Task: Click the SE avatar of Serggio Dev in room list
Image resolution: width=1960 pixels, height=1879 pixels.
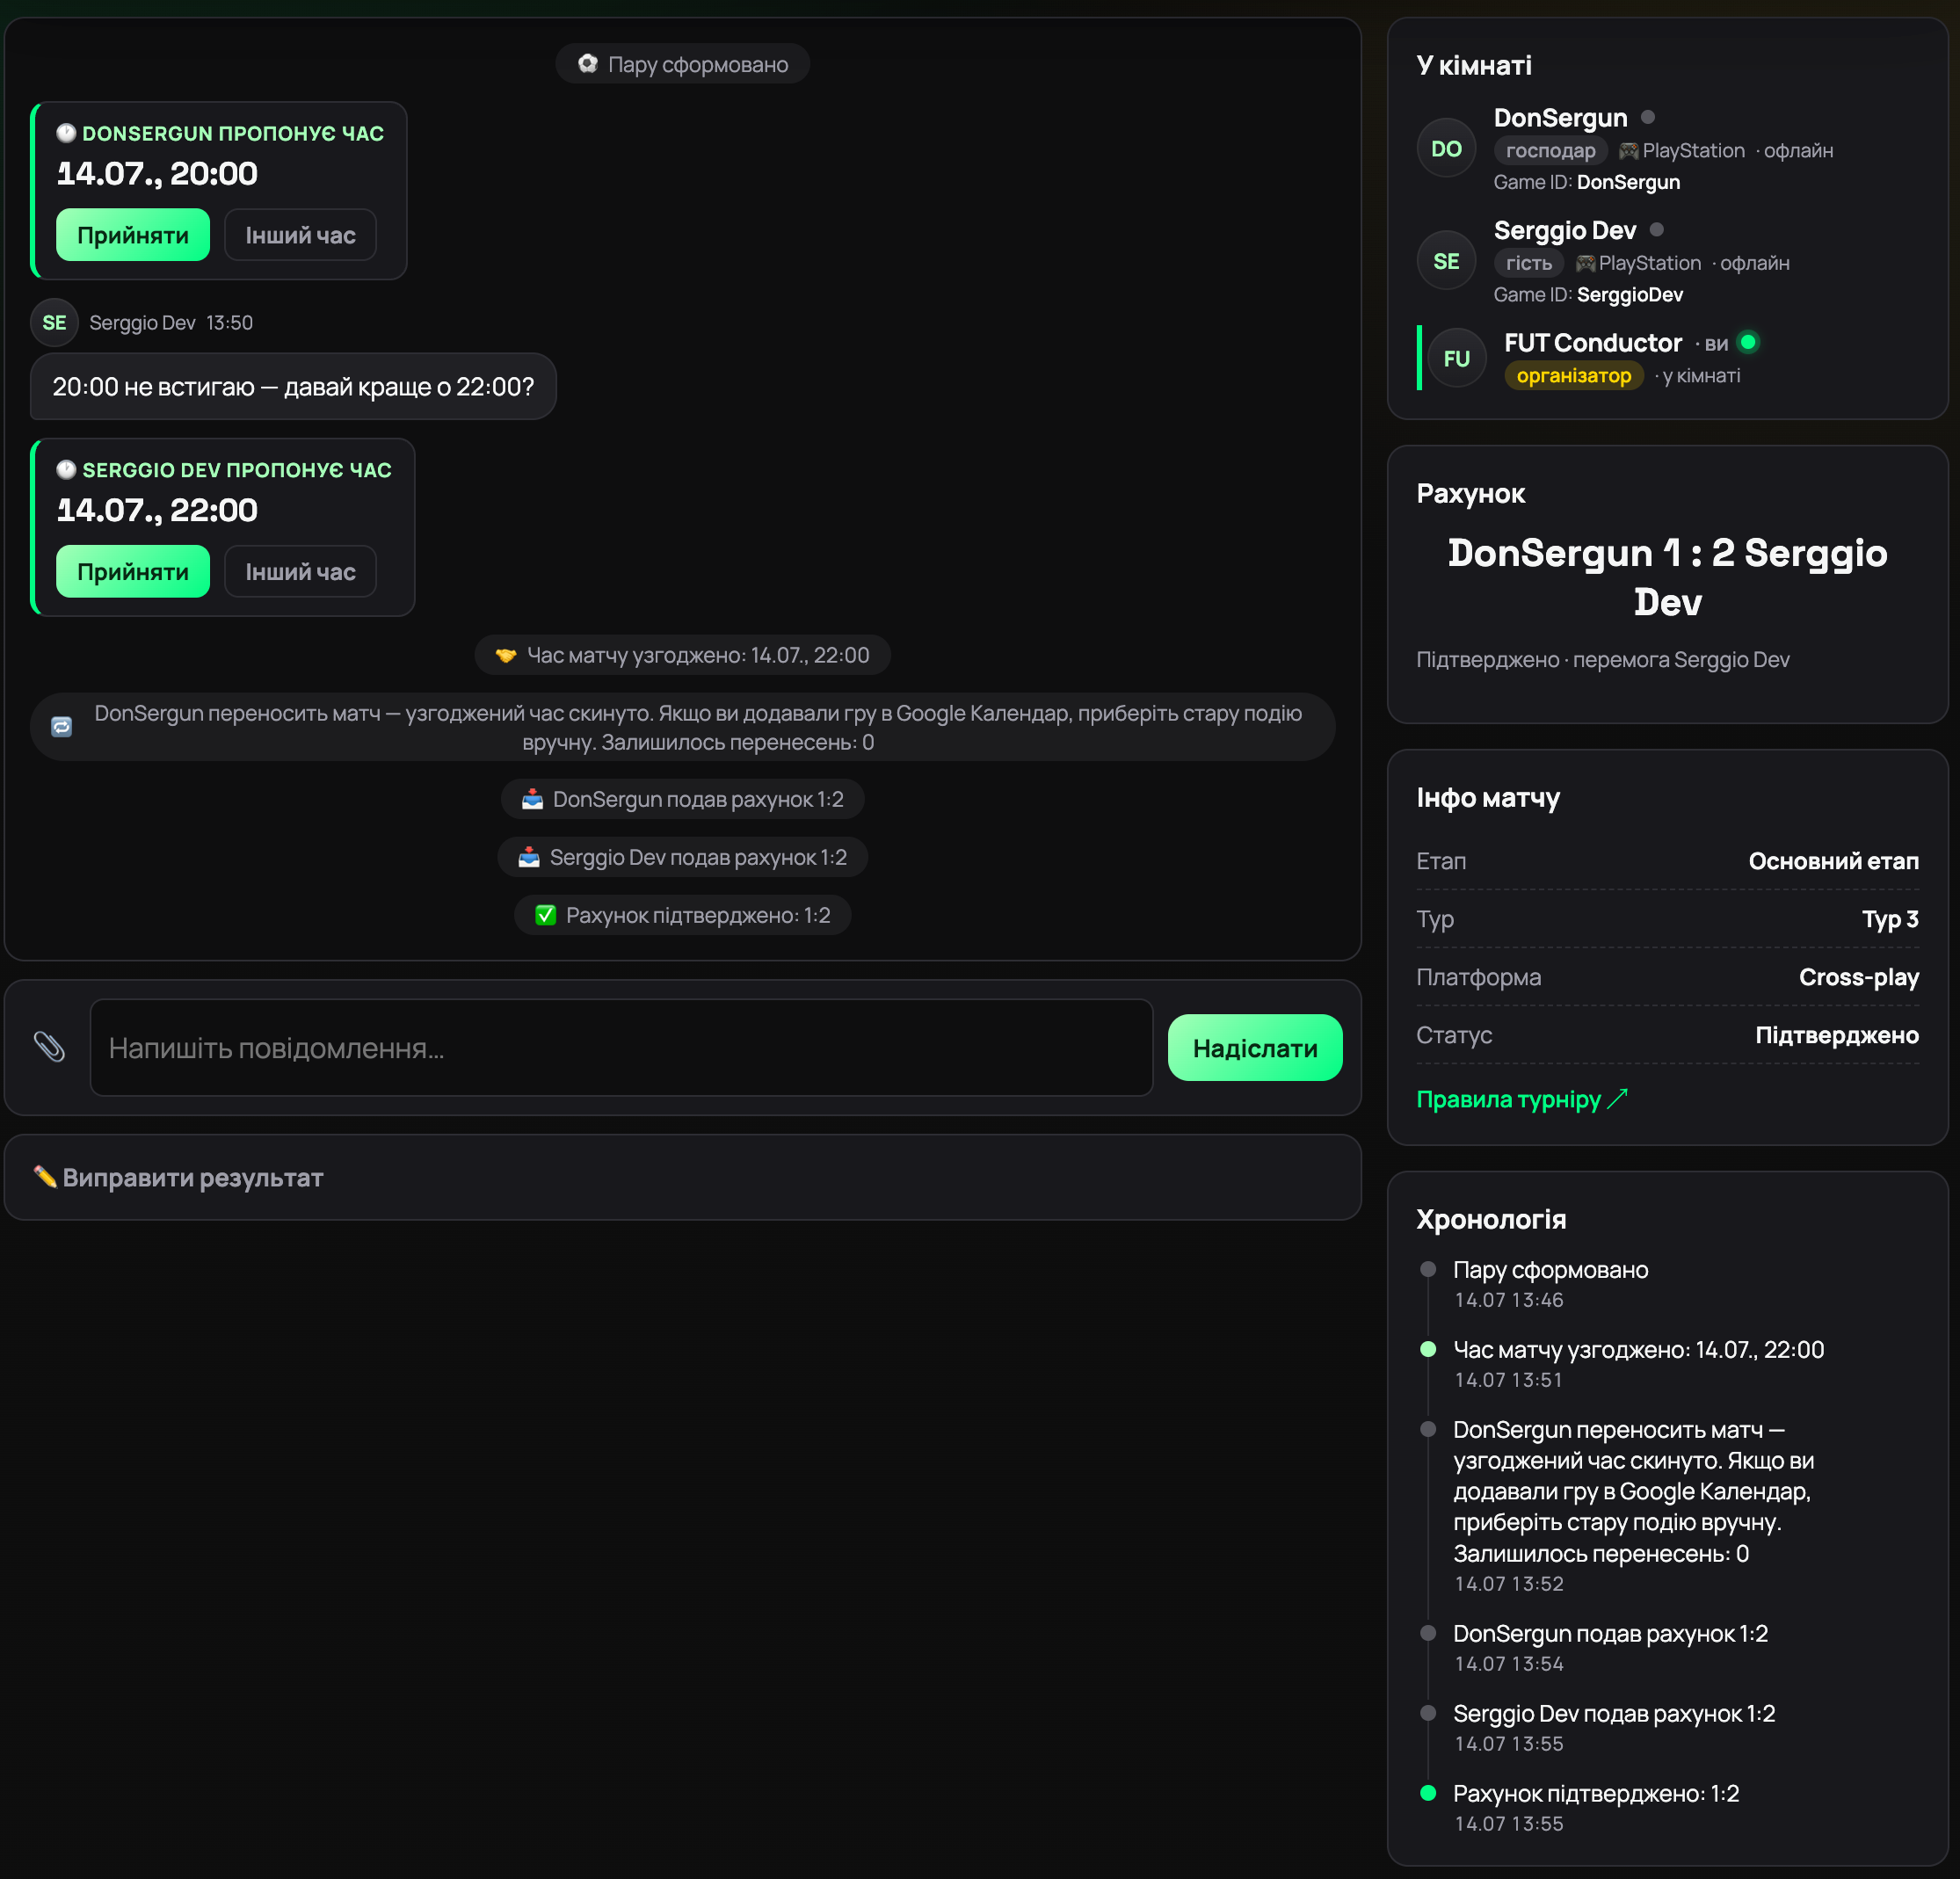Action: click(1446, 261)
